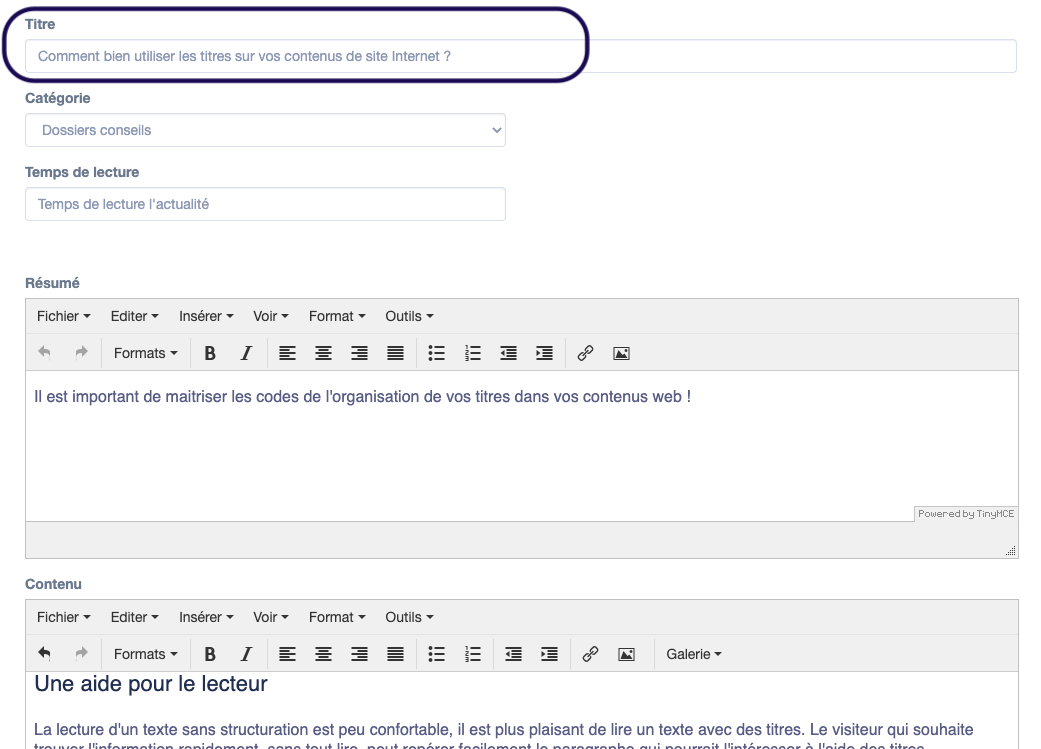Undo last action in Contenu editor
This screenshot has height=749, width=1041.
(x=44, y=654)
